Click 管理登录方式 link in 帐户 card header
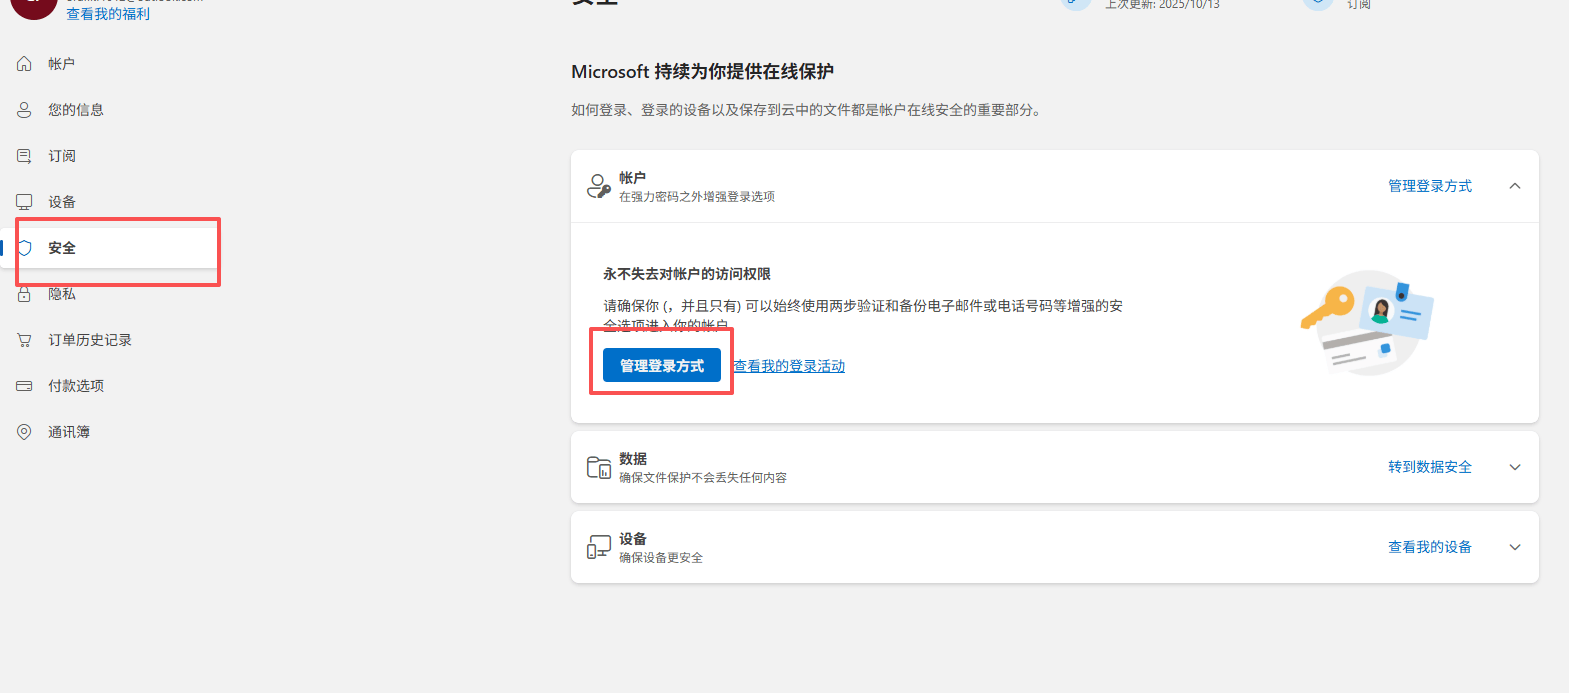1569x693 pixels. [1429, 186]
